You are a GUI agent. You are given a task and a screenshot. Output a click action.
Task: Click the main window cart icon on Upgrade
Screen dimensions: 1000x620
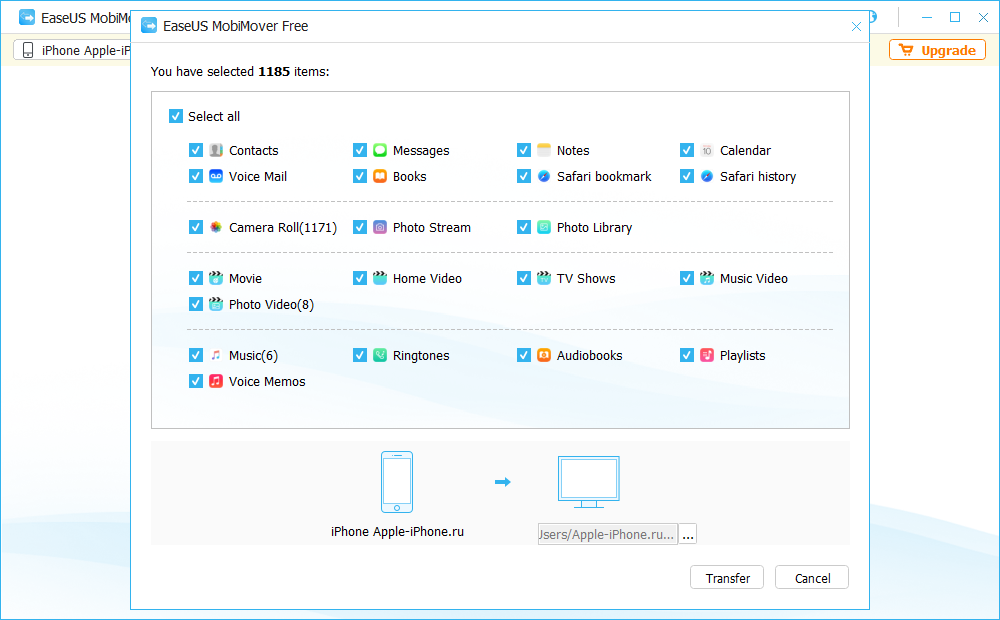coord(906,50)
